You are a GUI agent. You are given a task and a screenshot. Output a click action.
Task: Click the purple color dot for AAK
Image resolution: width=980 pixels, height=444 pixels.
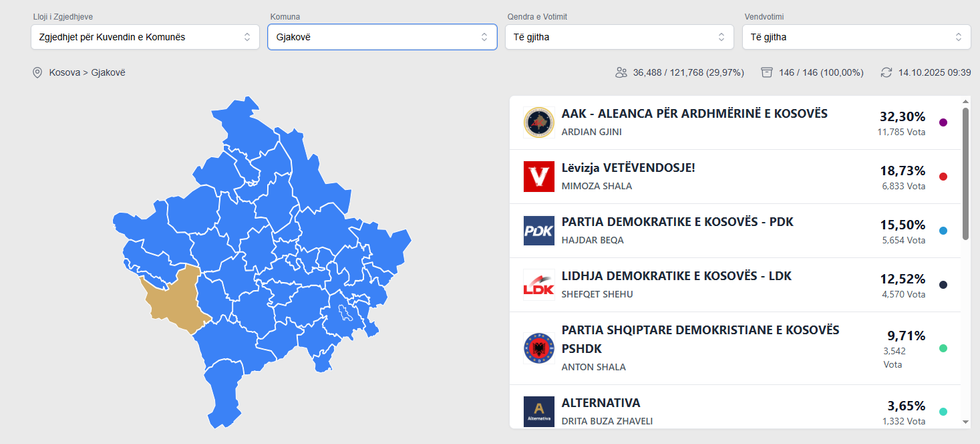943,123
